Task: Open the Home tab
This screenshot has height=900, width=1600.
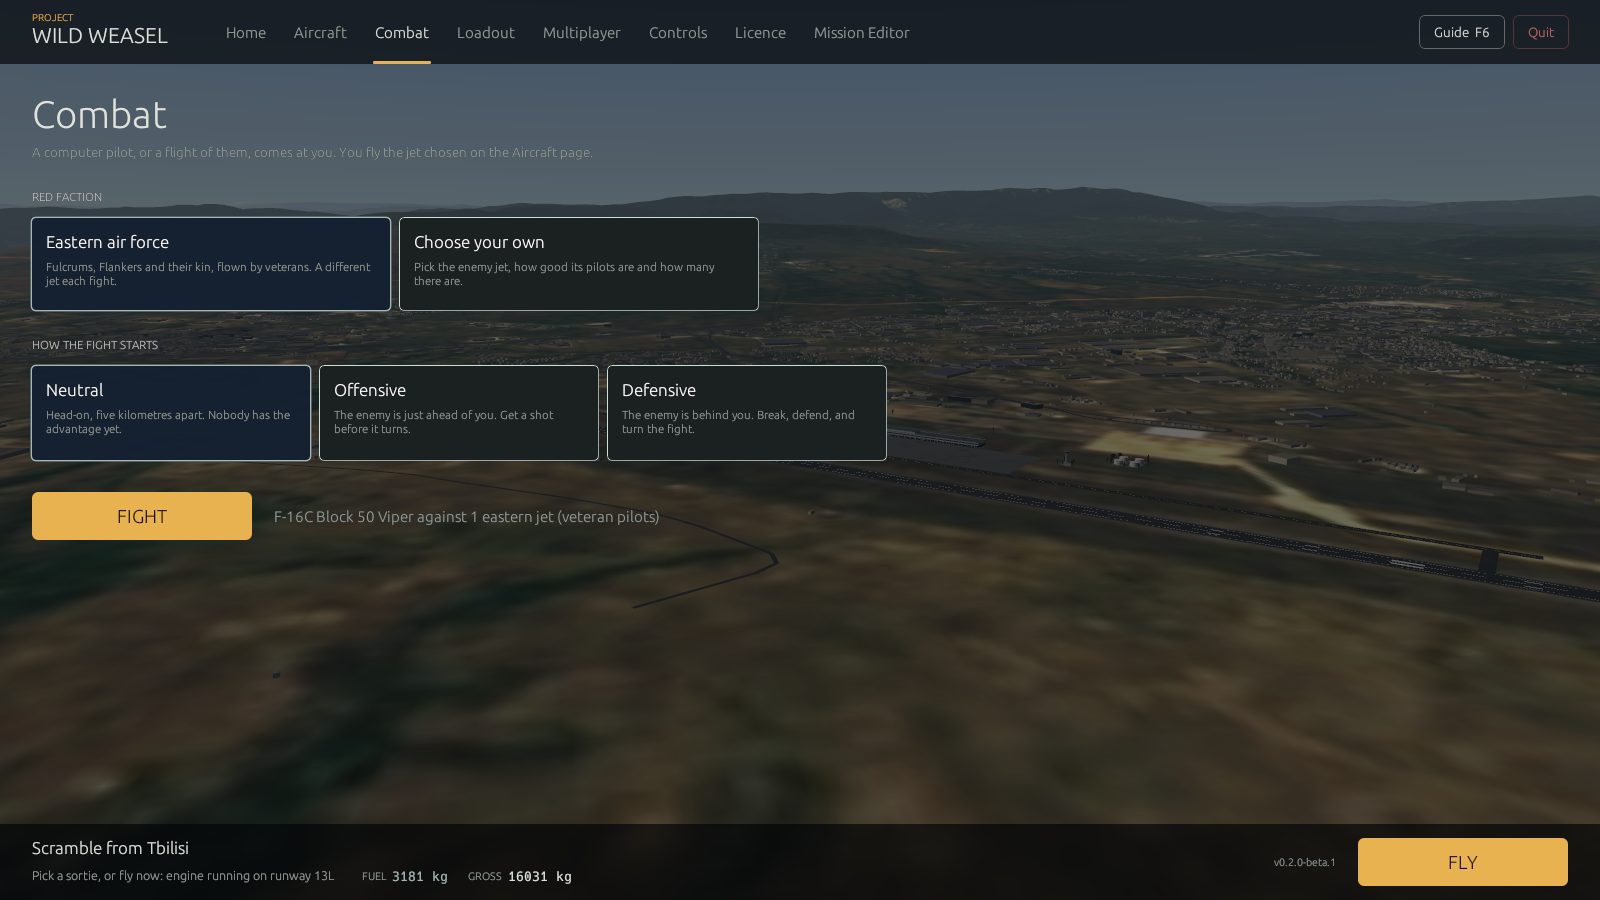Action: (245, 33)
